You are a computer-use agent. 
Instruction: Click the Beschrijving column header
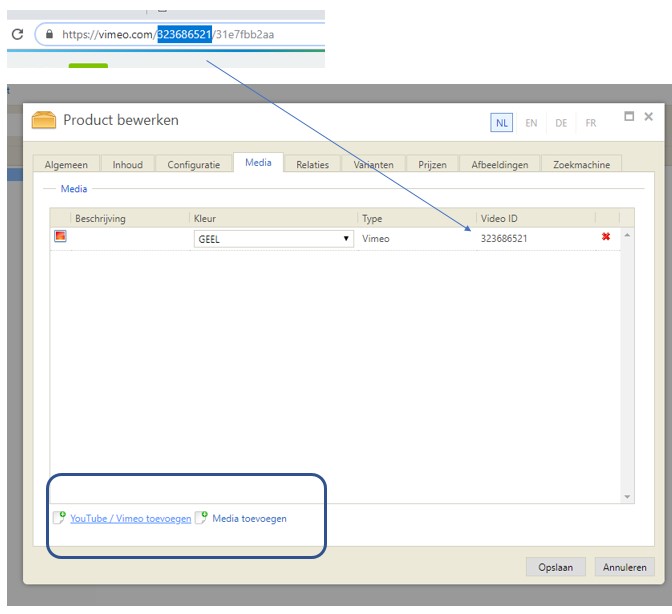[130, 219]
